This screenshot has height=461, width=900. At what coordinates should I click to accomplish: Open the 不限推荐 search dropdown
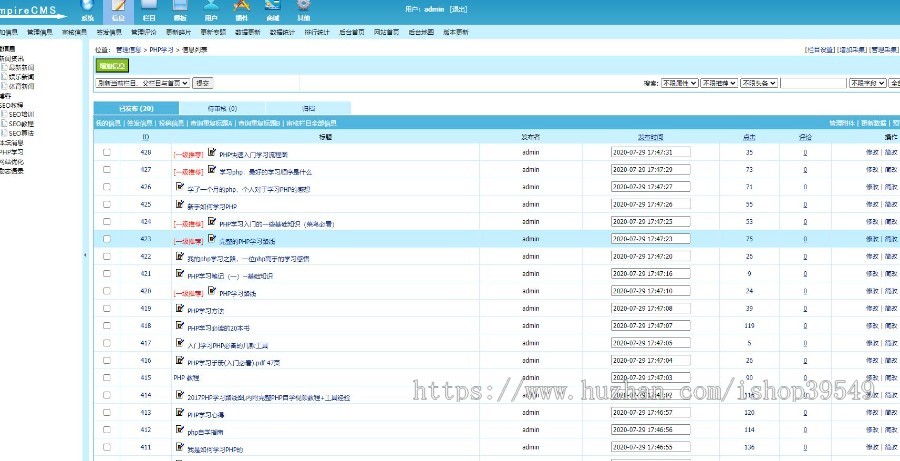point(719,83)
